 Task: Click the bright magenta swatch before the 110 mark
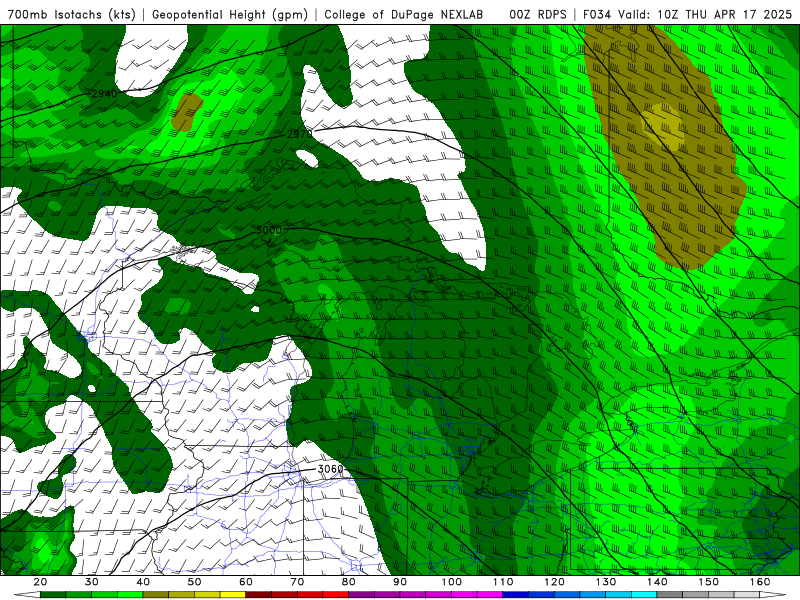490,595
